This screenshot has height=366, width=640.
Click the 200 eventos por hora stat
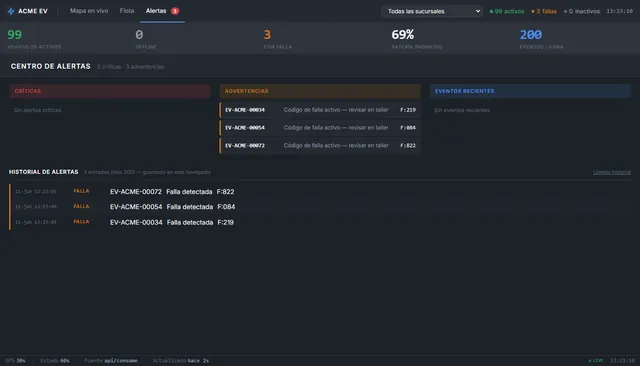click(x=541, y=39)
